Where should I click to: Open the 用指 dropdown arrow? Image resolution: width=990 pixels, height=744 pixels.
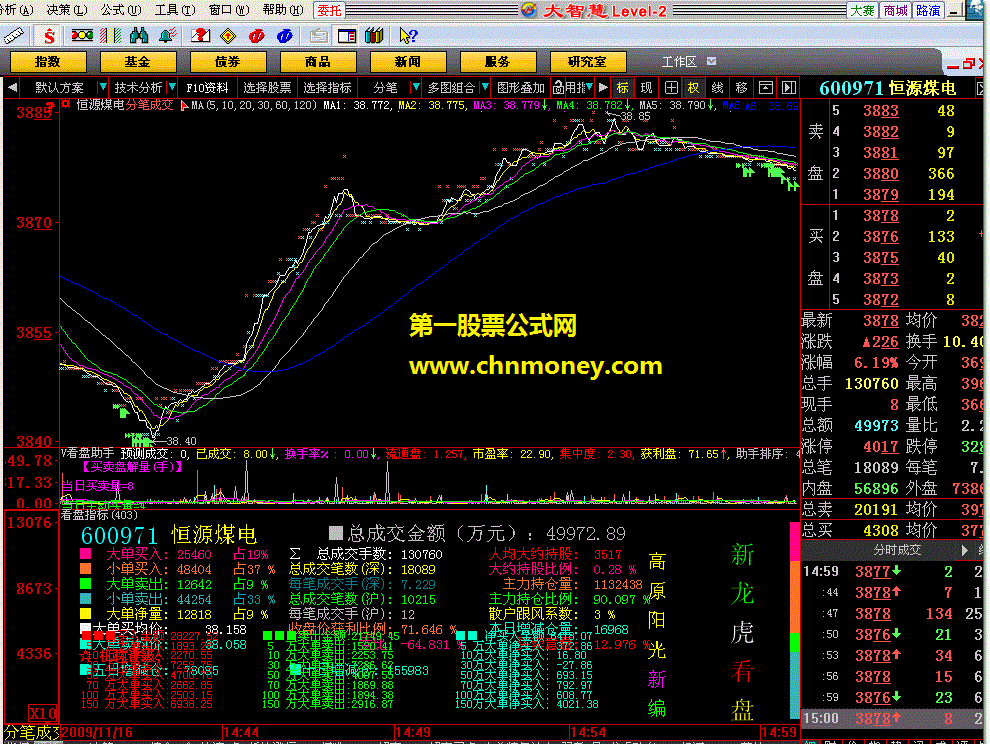(588, 87)
